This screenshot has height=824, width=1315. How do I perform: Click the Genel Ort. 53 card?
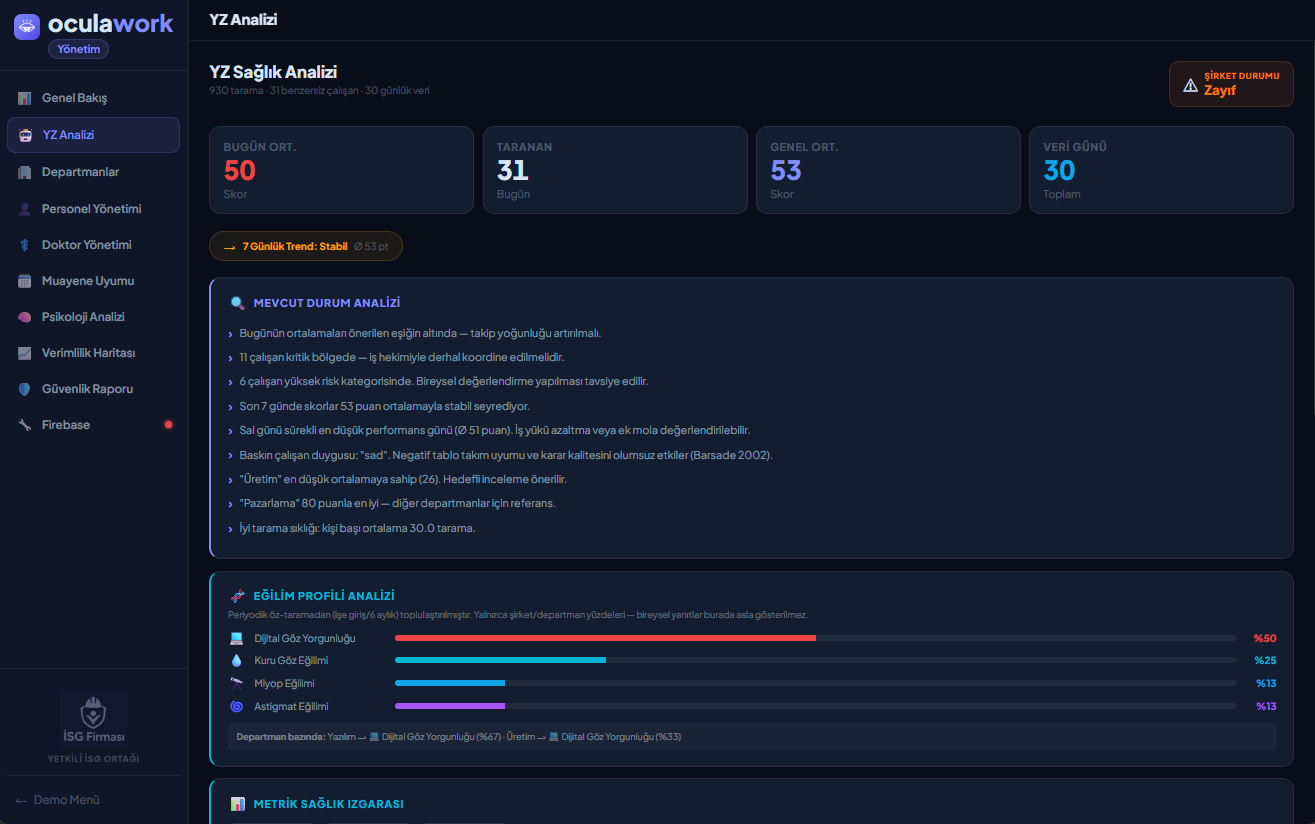click(888, 170)
